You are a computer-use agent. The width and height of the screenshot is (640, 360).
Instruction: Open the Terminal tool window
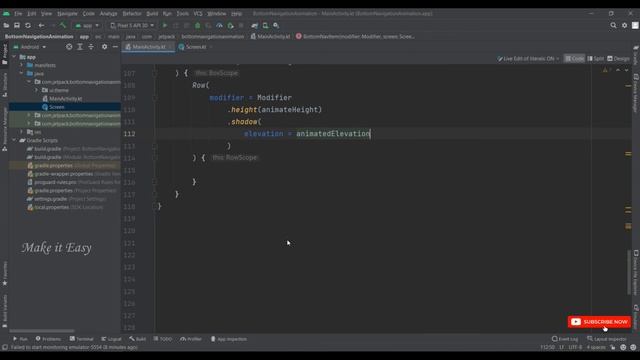(x=81, y=339)
